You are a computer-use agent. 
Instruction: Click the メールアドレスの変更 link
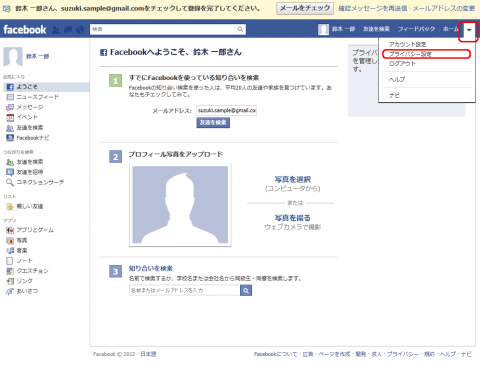coord(444,8)
